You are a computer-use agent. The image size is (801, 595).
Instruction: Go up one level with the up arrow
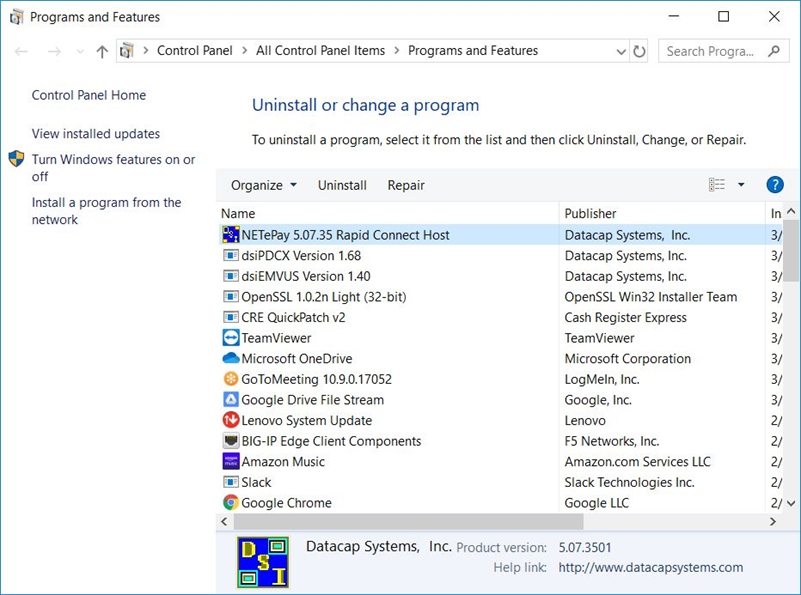coord(102,51)
